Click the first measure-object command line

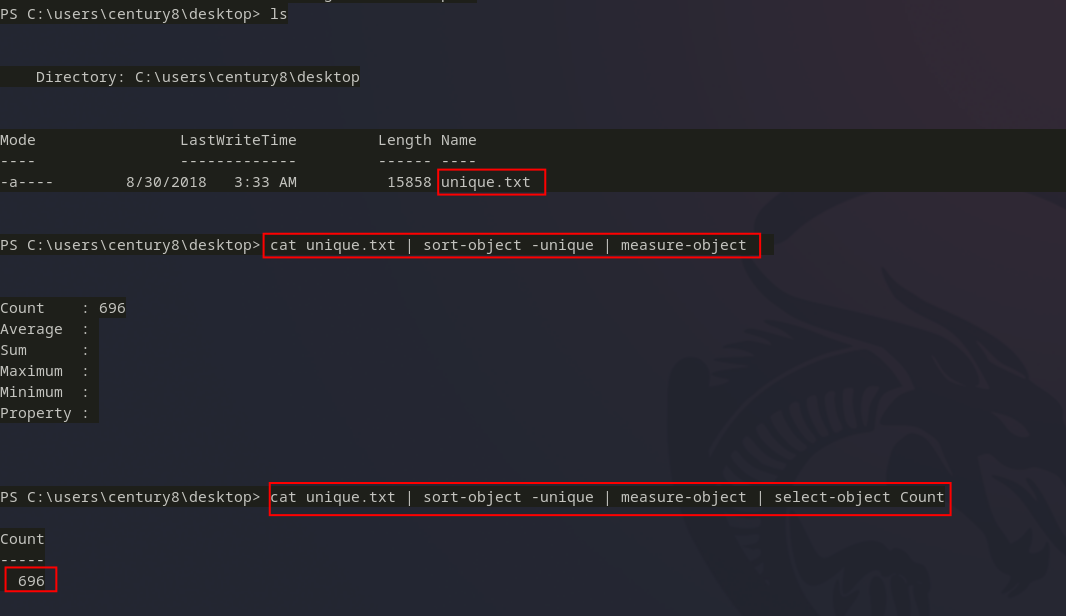coord(509,245)
